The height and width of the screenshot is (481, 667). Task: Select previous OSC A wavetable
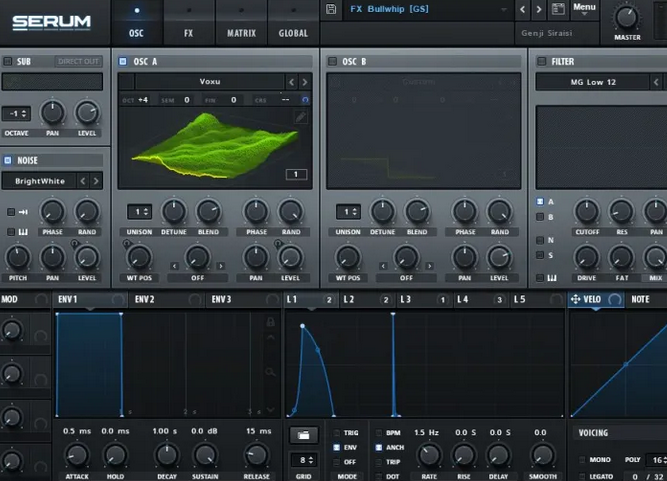pos(291,82)
